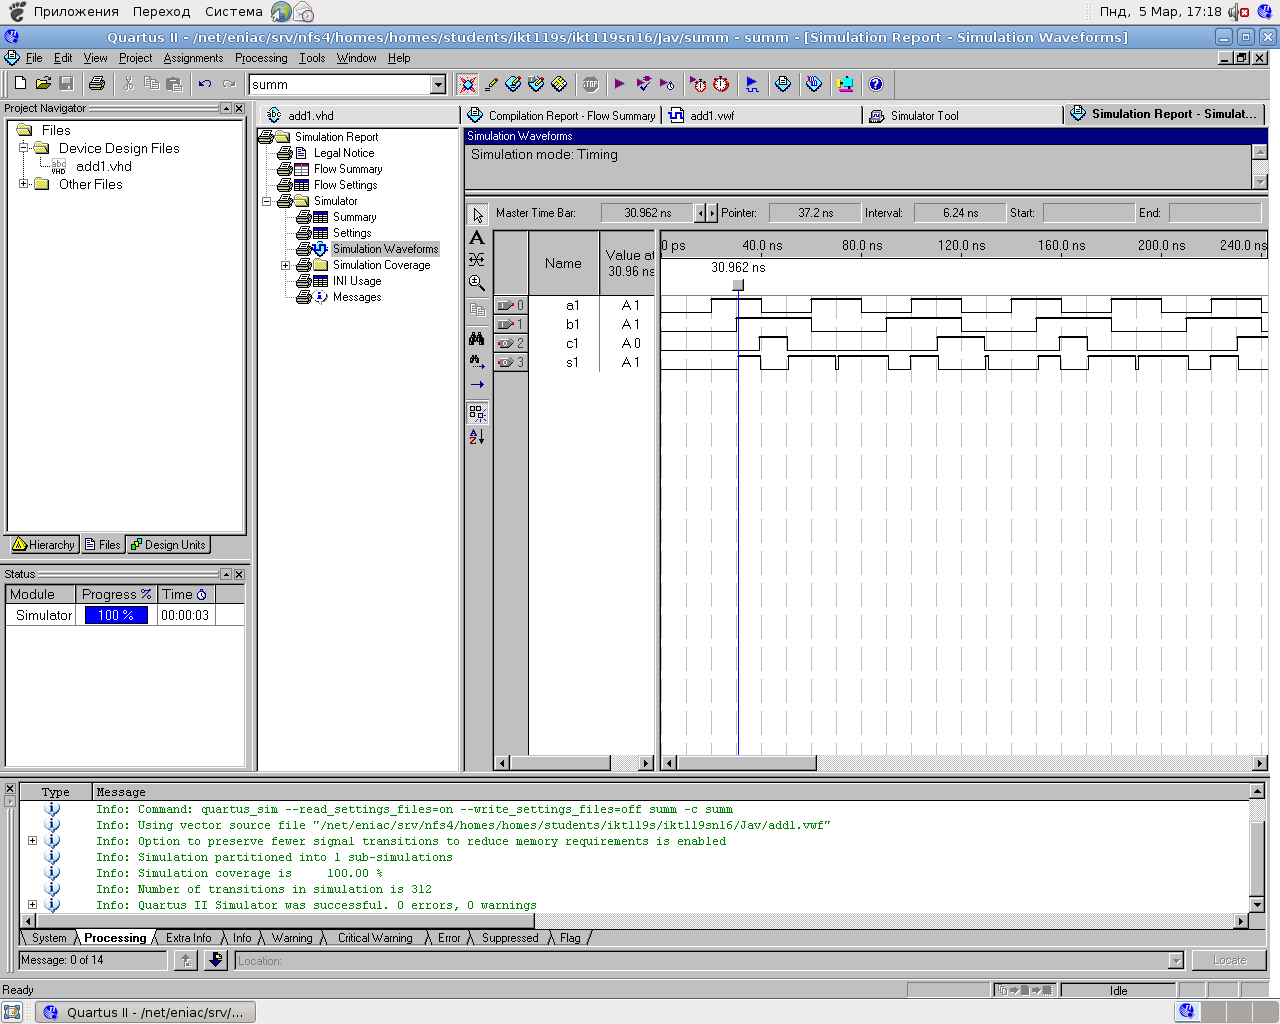Select the c1 signal row handle
Viewport: 1280px width, 1024px height.
pyautogui.click(x=510, y=343)
